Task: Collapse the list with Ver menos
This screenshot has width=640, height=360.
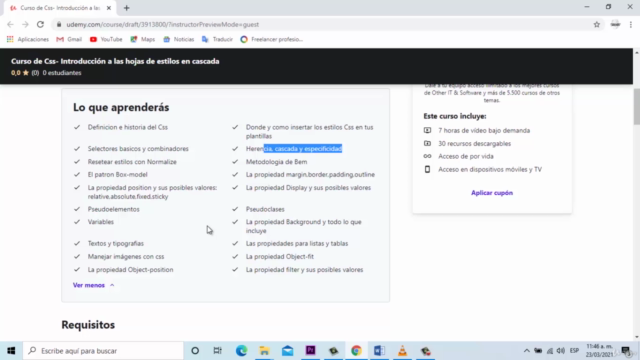Action: point(93,285)
